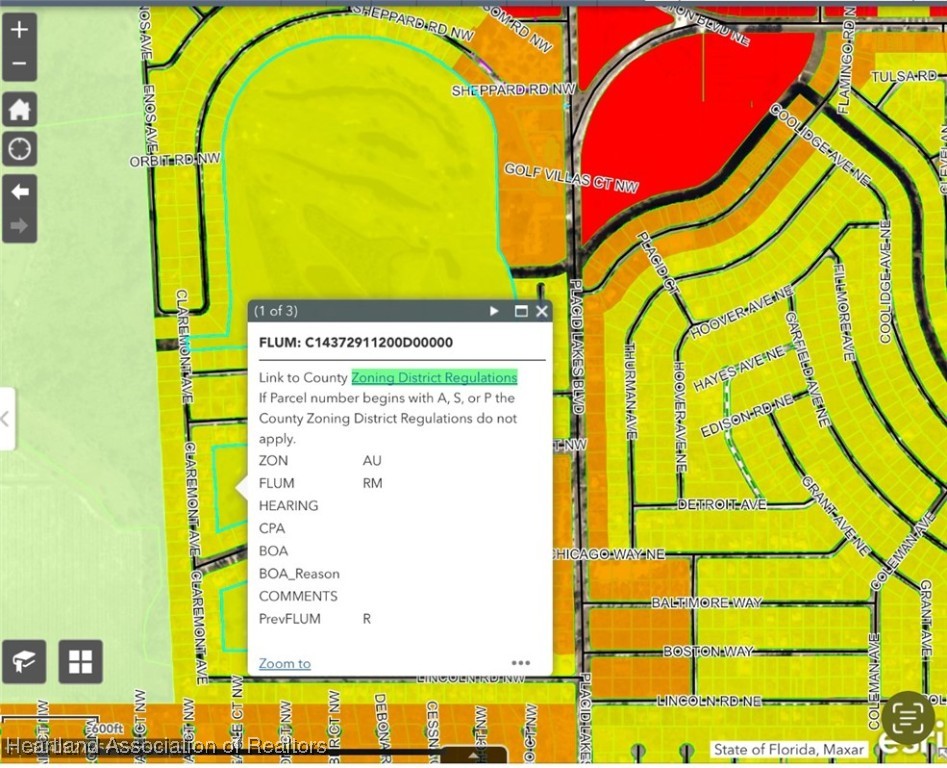947x768 pixels.
Task: Click the Zoom to link in the popup
Action: click(284, 663)
